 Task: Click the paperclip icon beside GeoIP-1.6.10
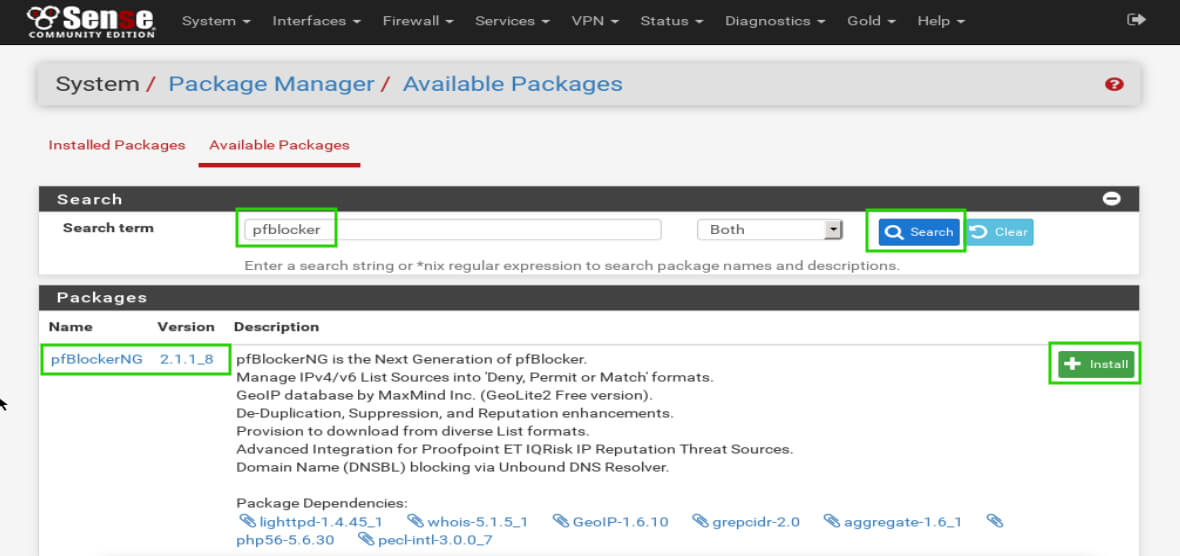560,521
